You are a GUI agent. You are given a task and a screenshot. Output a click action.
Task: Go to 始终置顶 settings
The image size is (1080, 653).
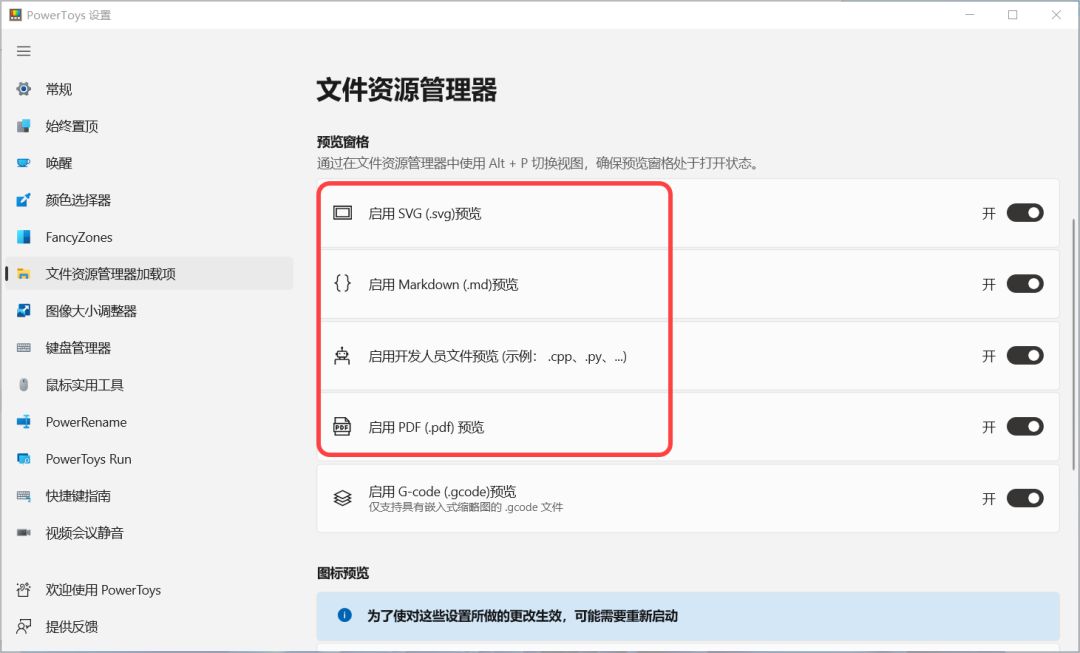[x=149, y=126]
